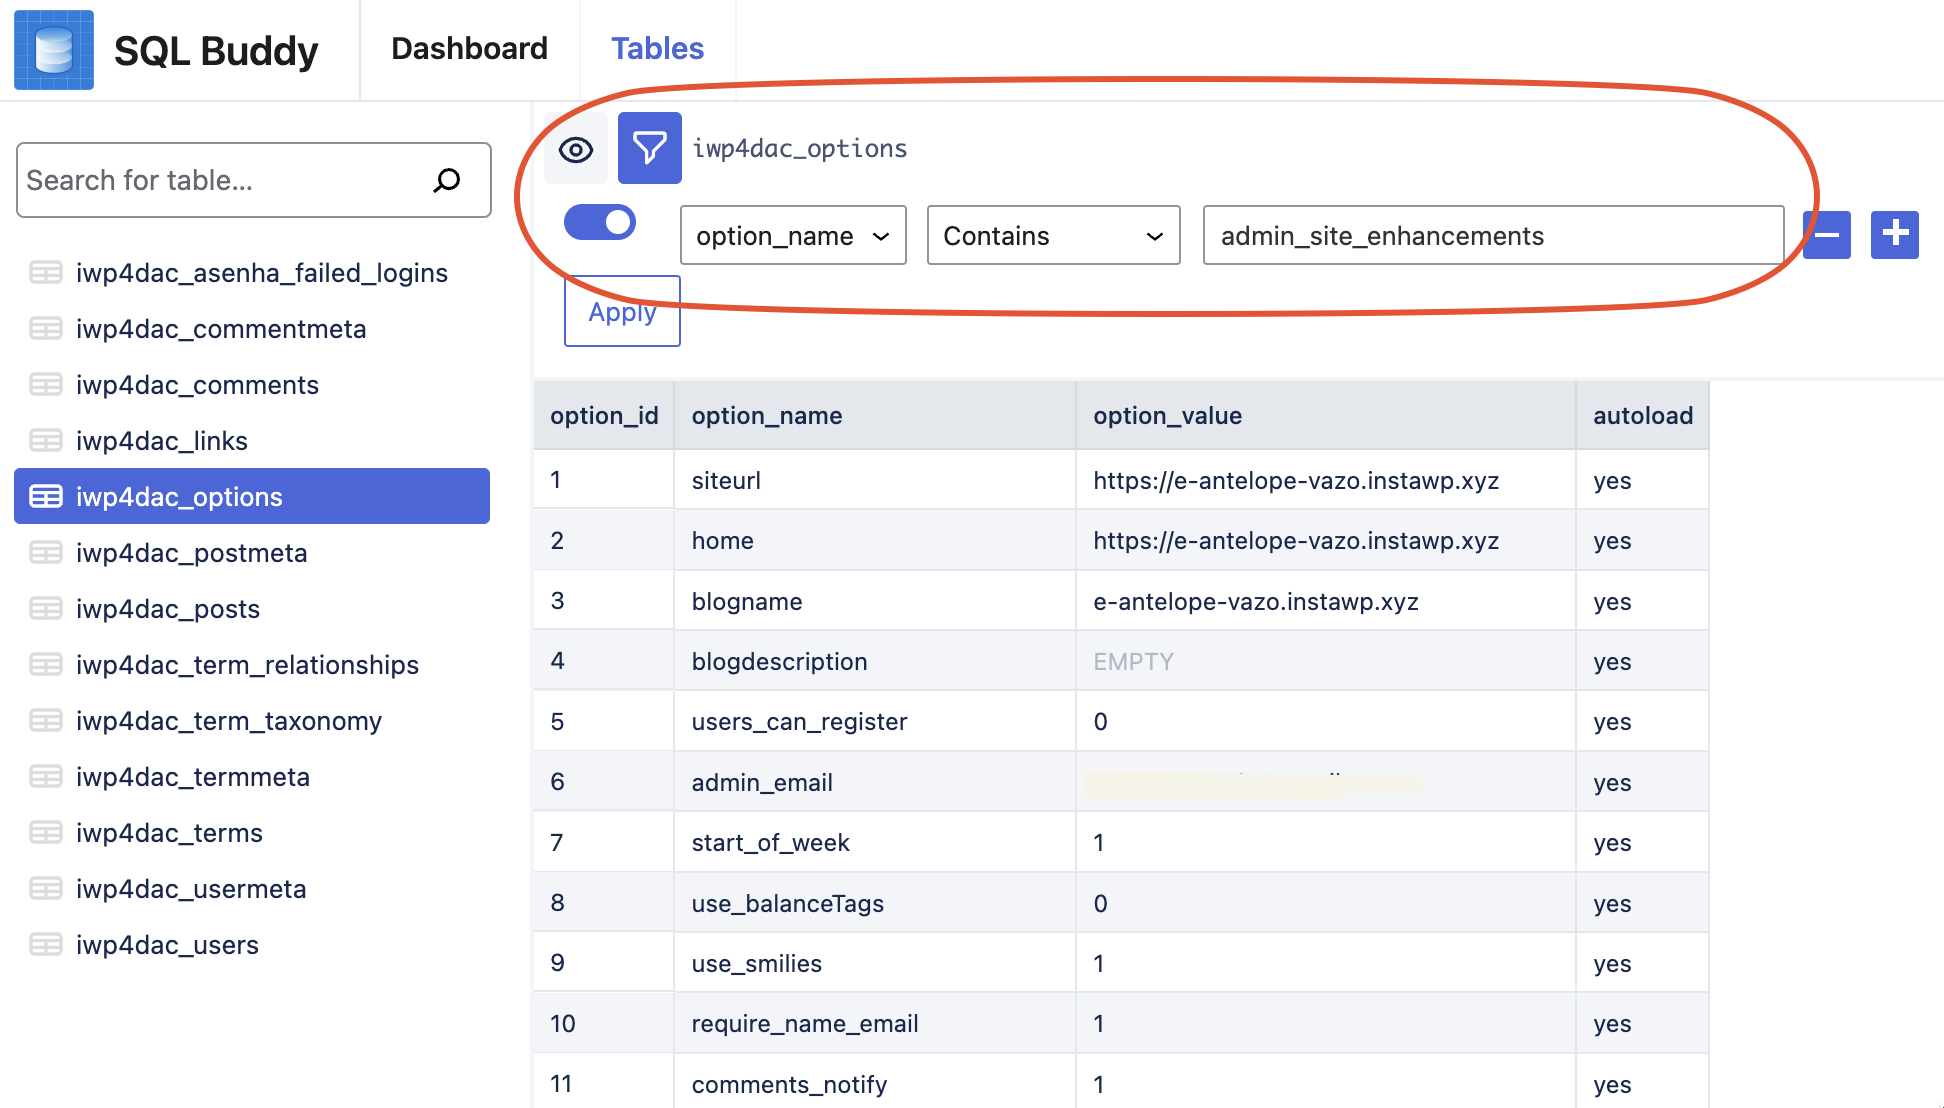Open table iwp4dac_users
Screen dimensions: 1944x1108
pyautogui.click(x=252, y=944)
